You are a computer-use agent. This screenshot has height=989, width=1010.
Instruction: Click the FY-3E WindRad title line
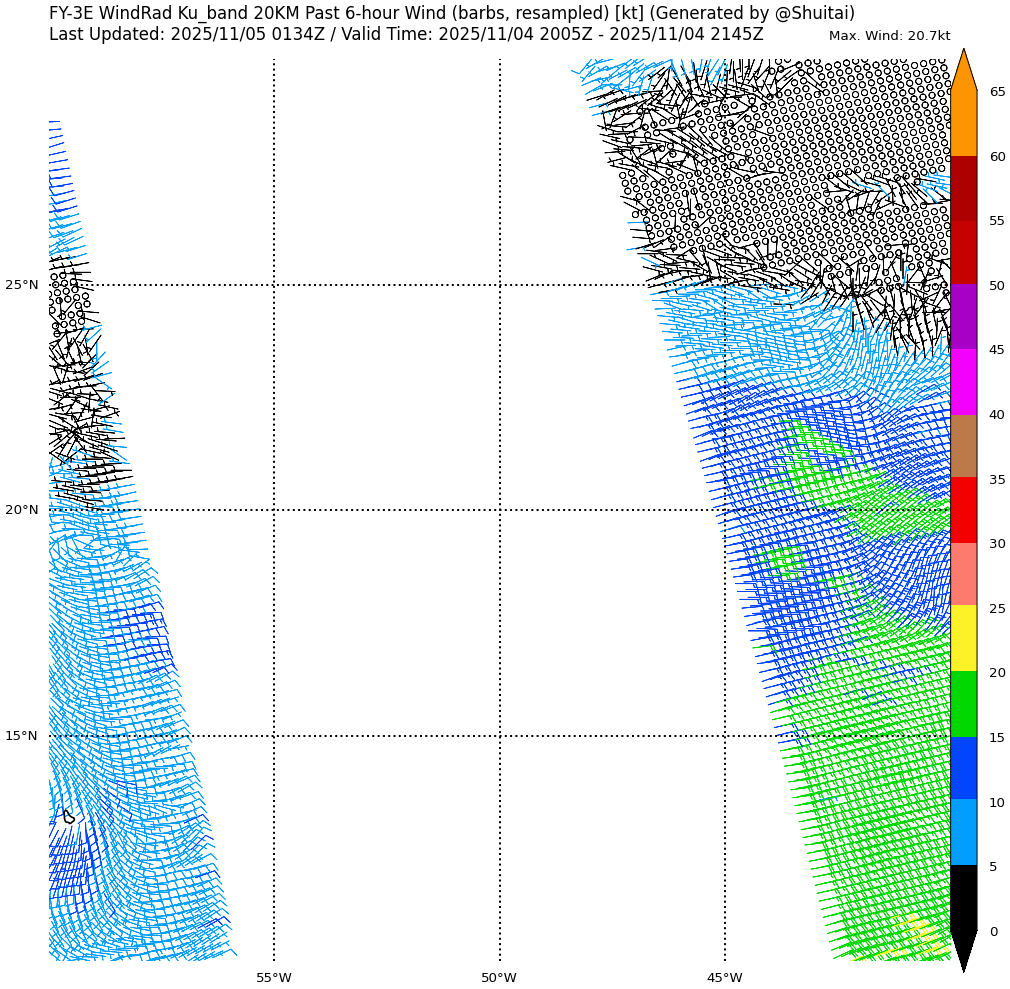pos(452,13)
